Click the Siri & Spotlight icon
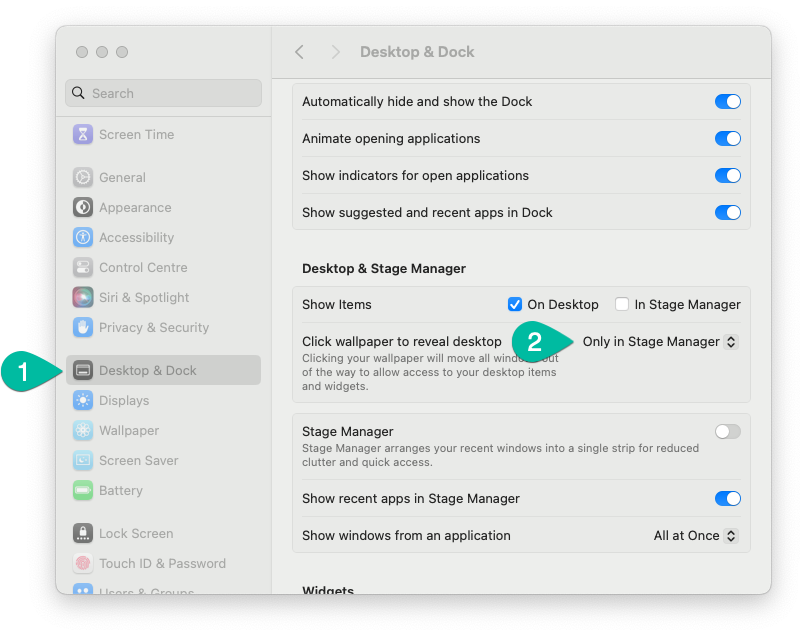The height and width of the screenshot is (636, 805). pos(83,298)
